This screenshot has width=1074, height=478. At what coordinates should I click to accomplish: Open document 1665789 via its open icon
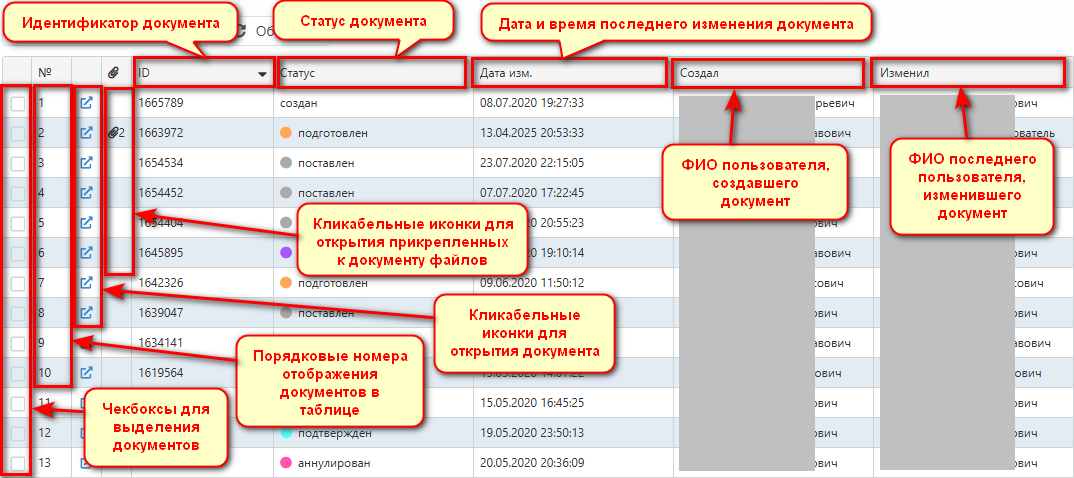[x=87, y=103]
